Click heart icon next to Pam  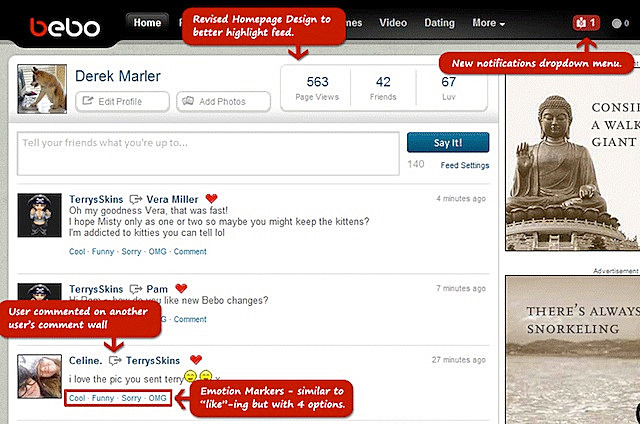181,289
